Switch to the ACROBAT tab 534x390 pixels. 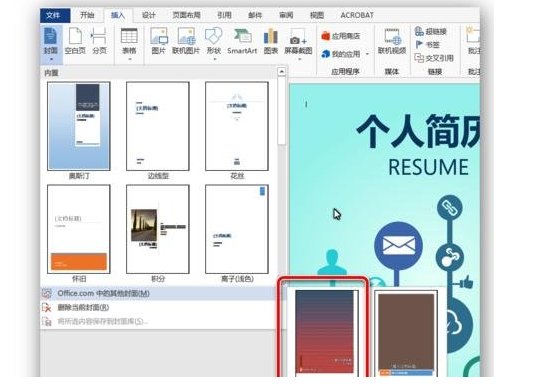point(357,15)
